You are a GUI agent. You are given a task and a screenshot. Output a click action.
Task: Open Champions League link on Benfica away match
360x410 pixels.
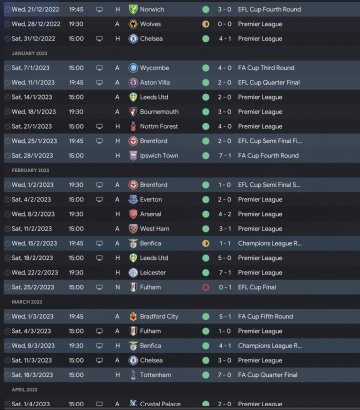tap(270, 243)
